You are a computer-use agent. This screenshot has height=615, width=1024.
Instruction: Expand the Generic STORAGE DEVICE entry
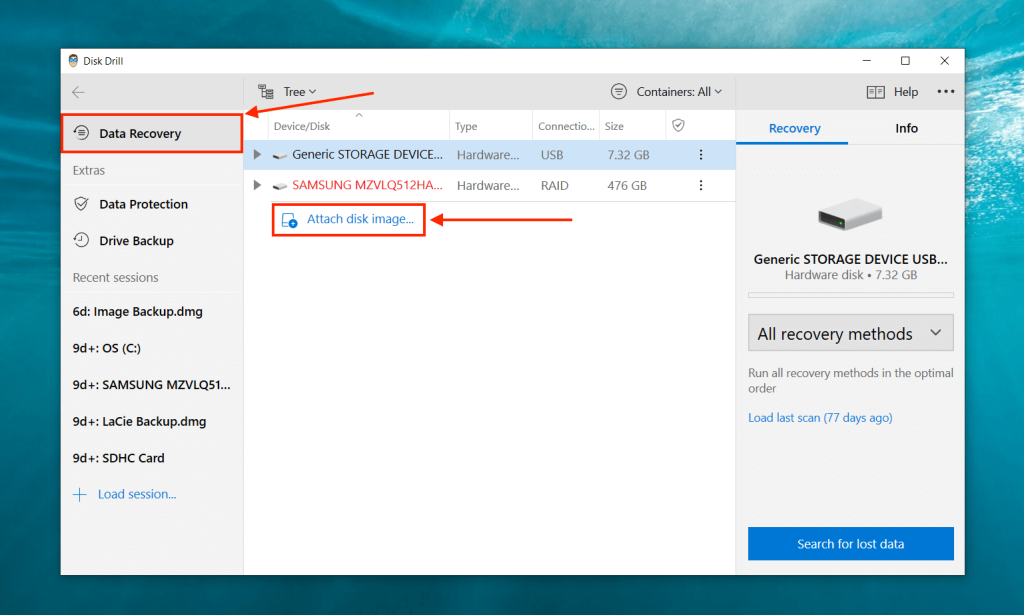[257, 155]
